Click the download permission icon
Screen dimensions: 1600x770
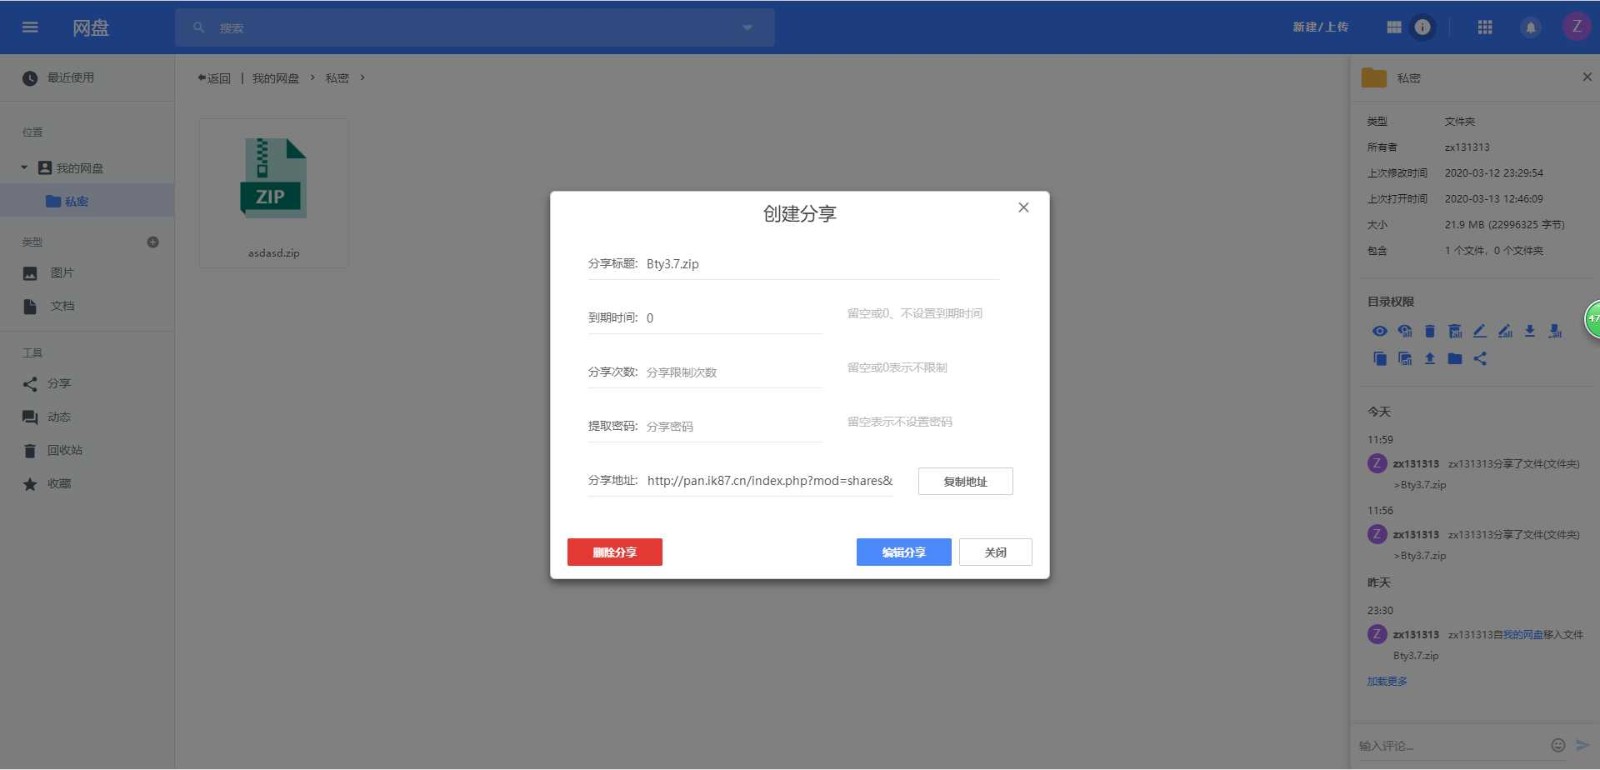(x=1530, y=331)
